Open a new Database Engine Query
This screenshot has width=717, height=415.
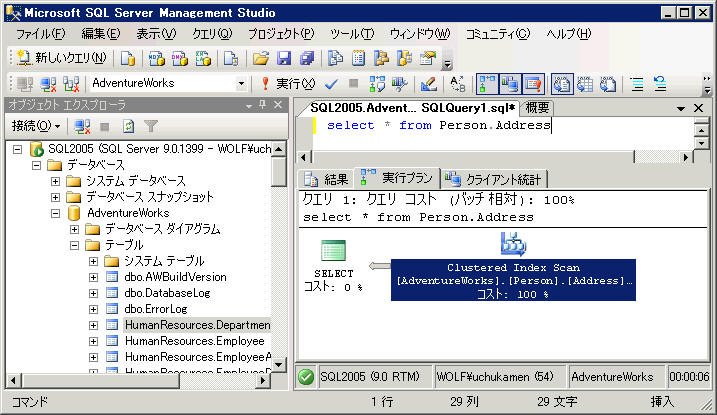pyautogui.click(x=128, y=58)
